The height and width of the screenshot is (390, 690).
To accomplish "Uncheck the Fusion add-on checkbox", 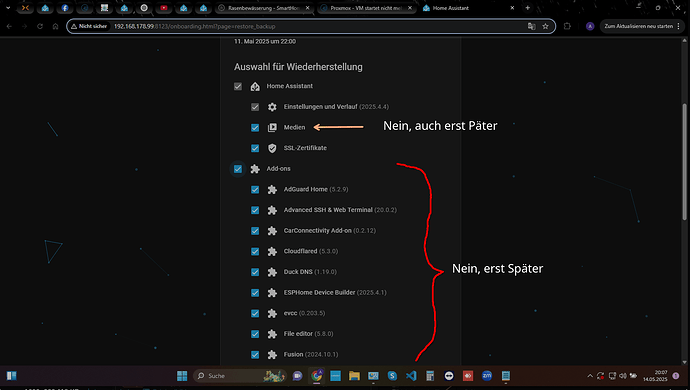I will pyautogui.click(x=255, y=355).
